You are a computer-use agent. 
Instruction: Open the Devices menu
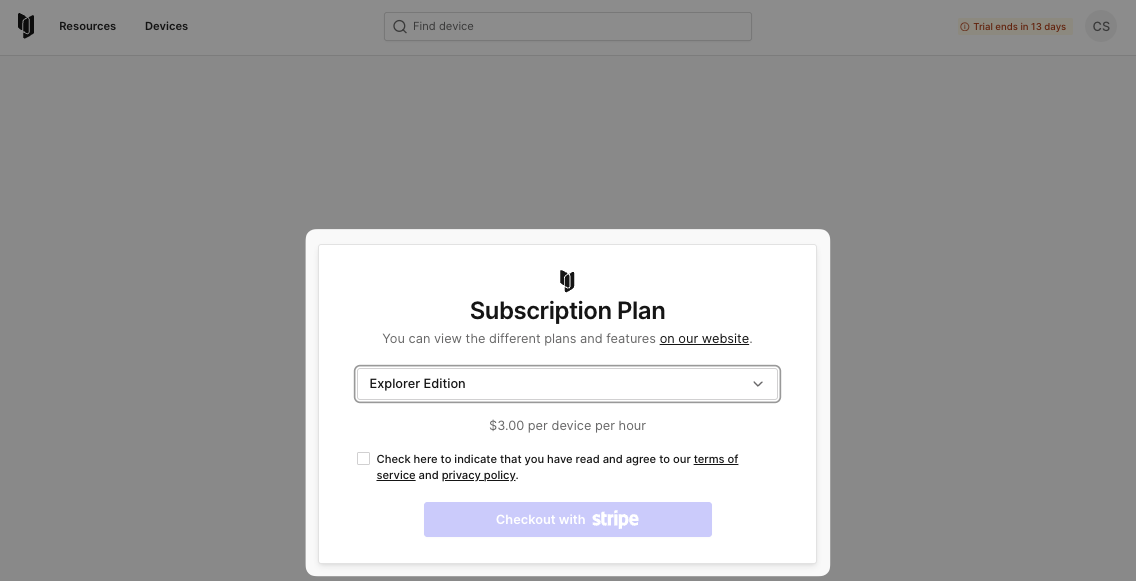point(166,26)
